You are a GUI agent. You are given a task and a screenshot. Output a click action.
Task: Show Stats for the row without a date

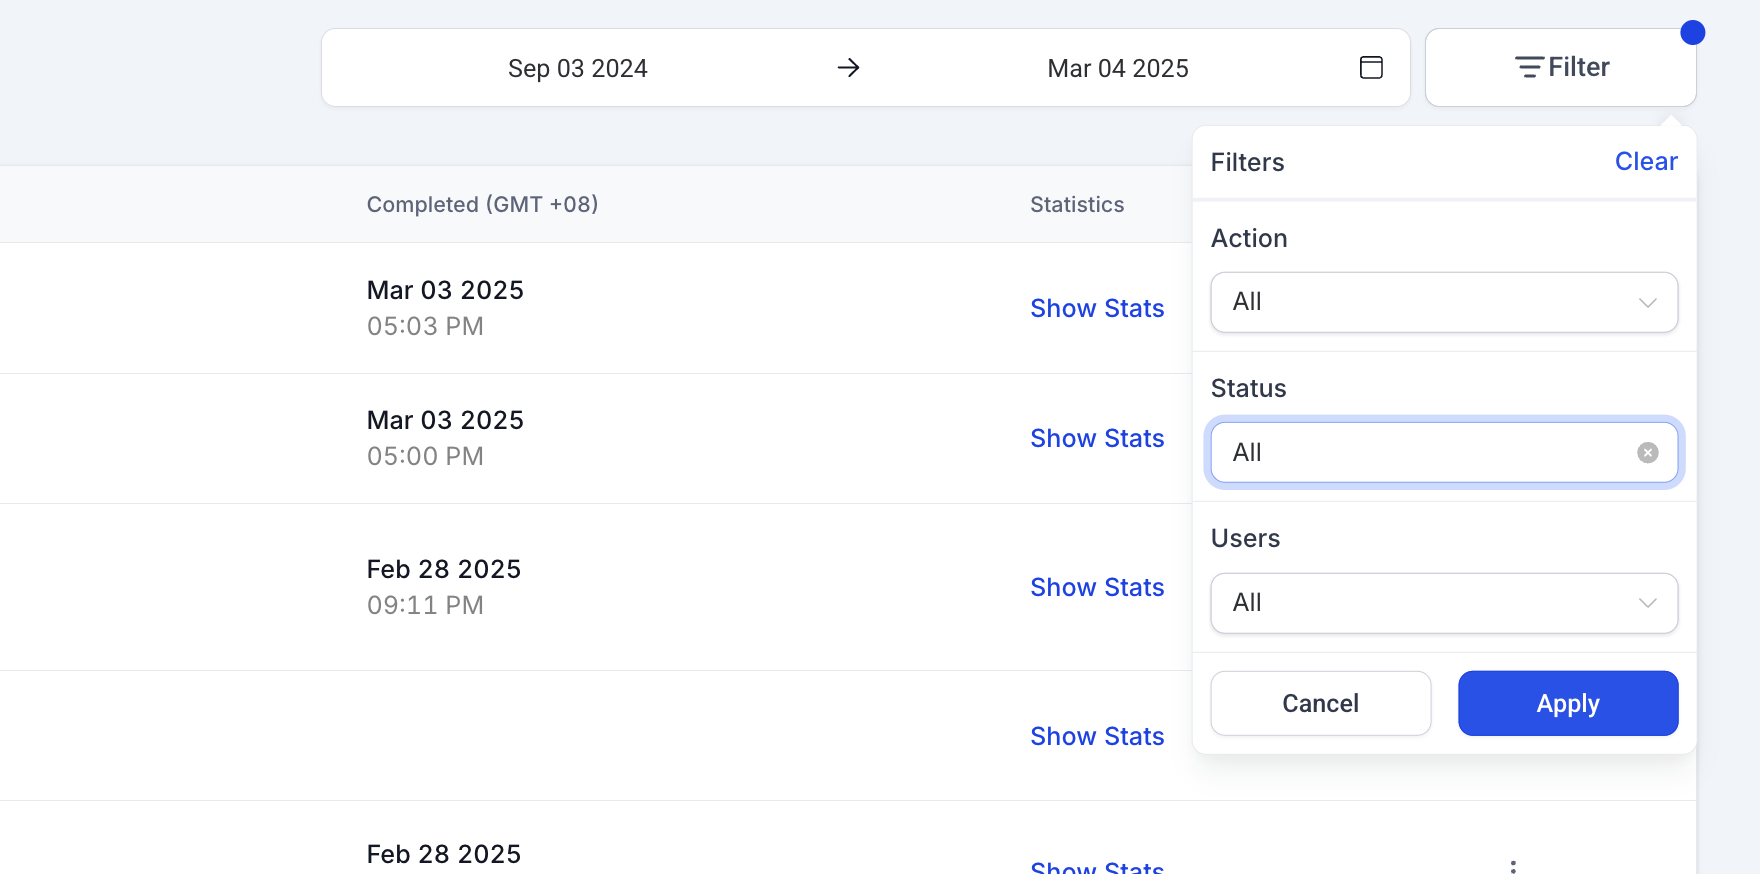click(1097, 737)
